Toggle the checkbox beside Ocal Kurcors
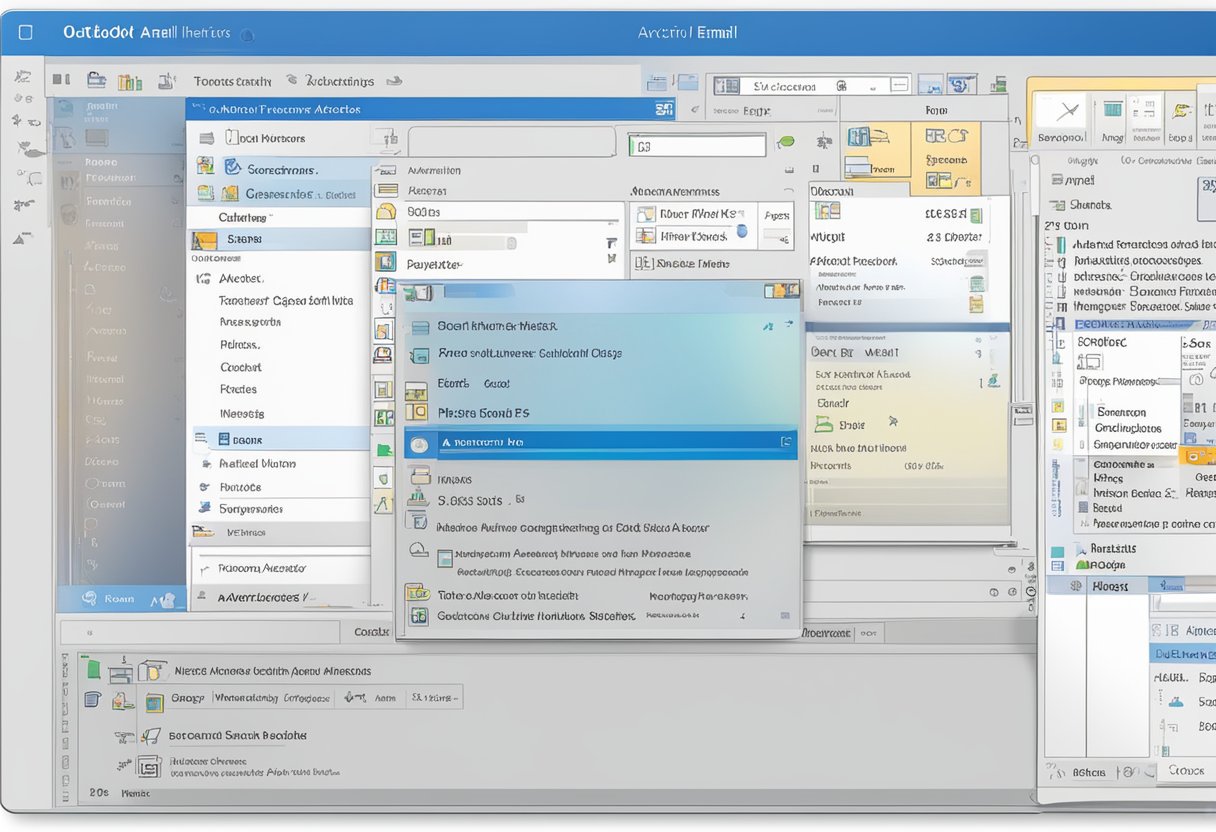The width and height of the screenshot is (1216, 832). [x=207, y=138]
